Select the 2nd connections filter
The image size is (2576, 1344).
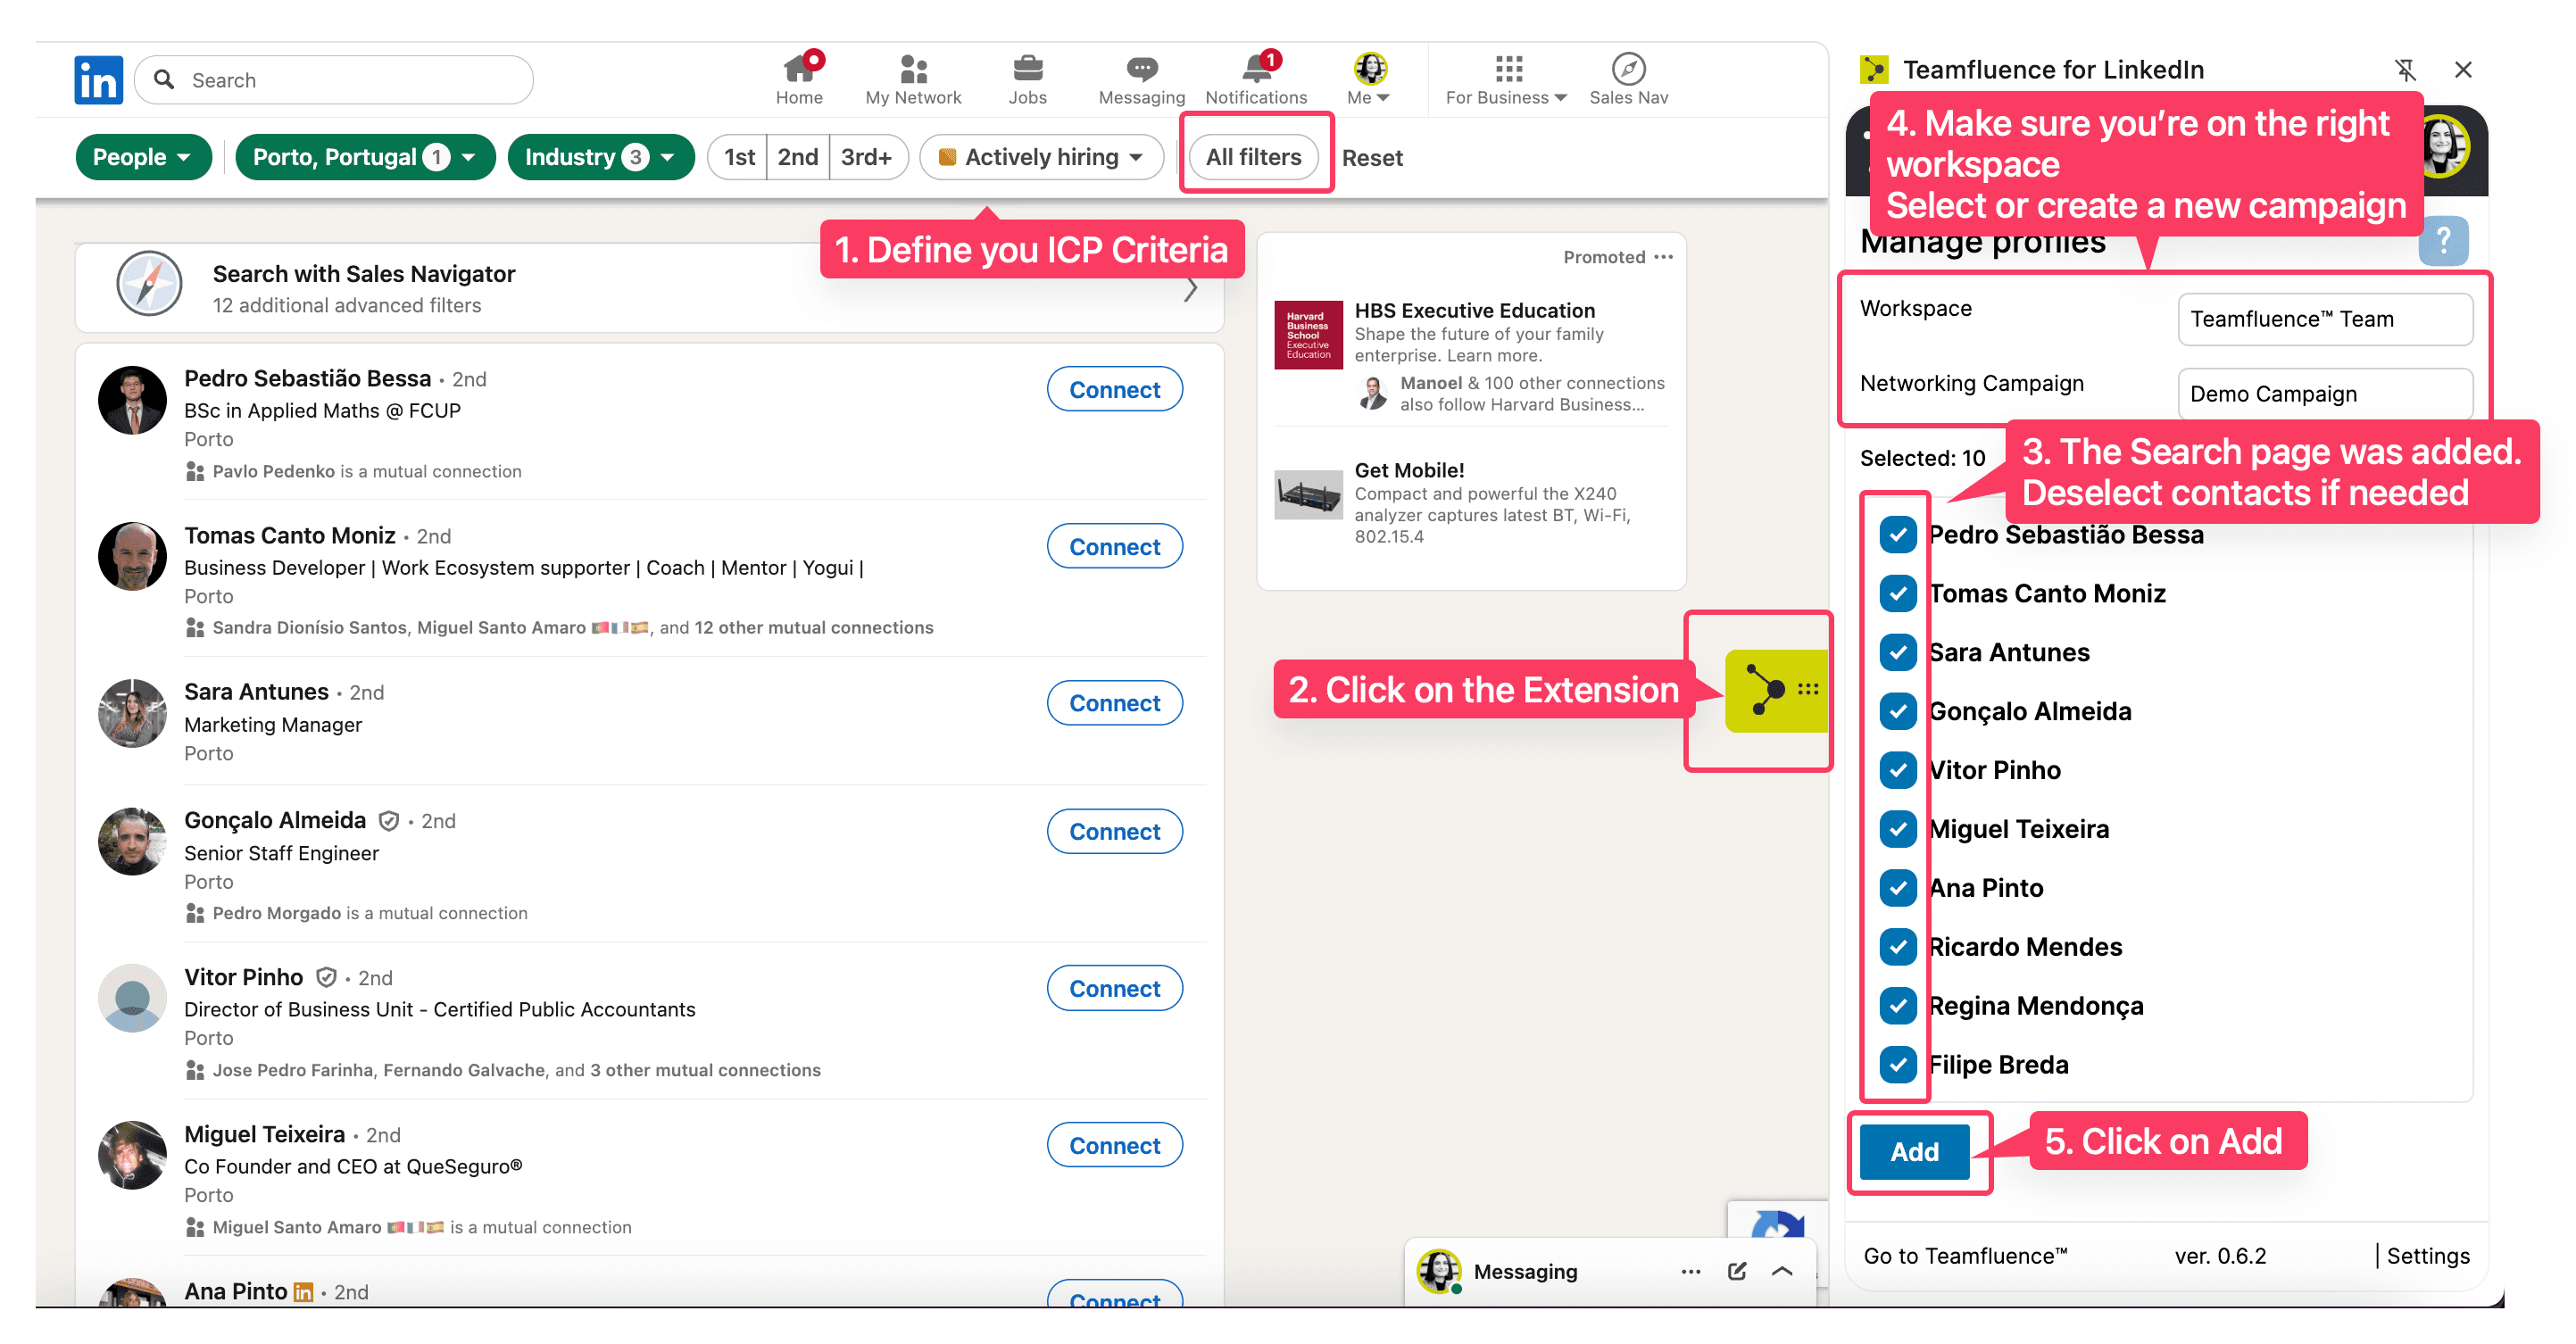(797, 157)
